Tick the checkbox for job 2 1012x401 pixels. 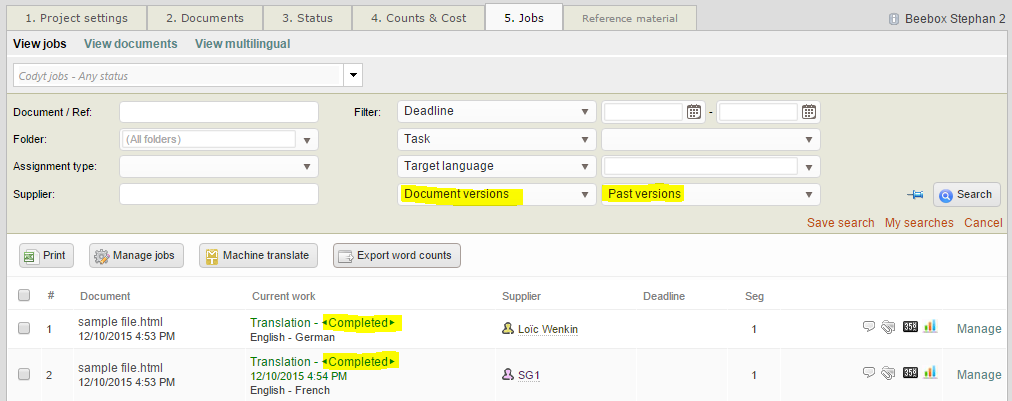[24, 374]
